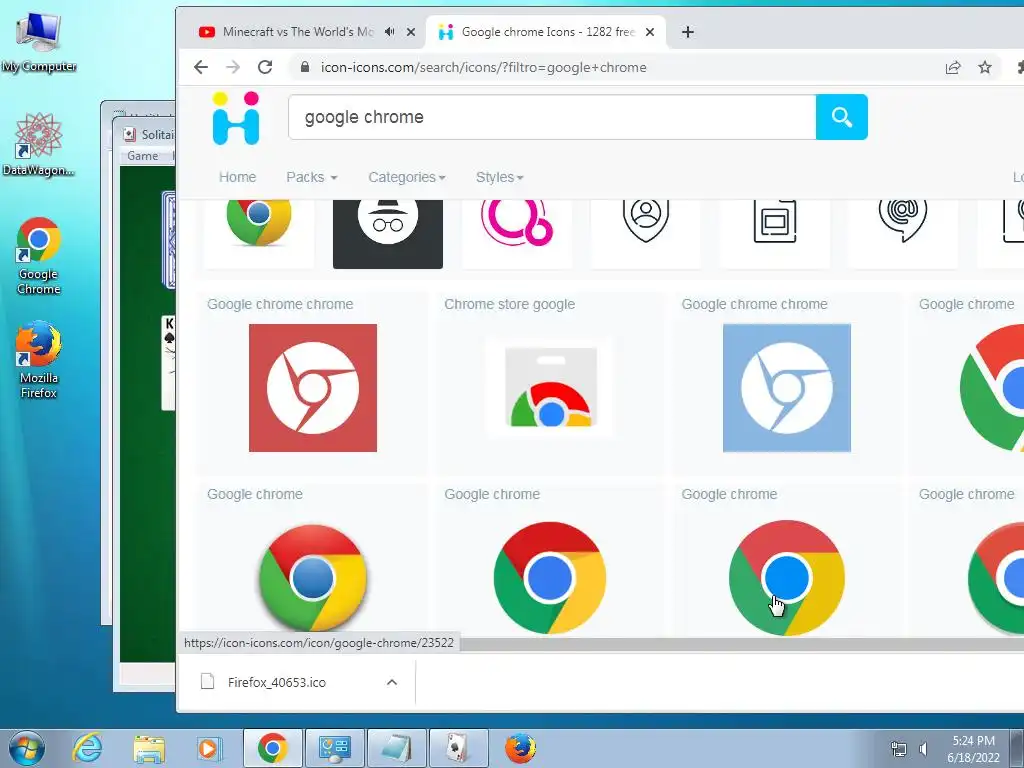Select the incognito hat icon thumbnail
The width and height of the screenshot is (1024, 768).
pyautogui.click(x=388, y=234)
